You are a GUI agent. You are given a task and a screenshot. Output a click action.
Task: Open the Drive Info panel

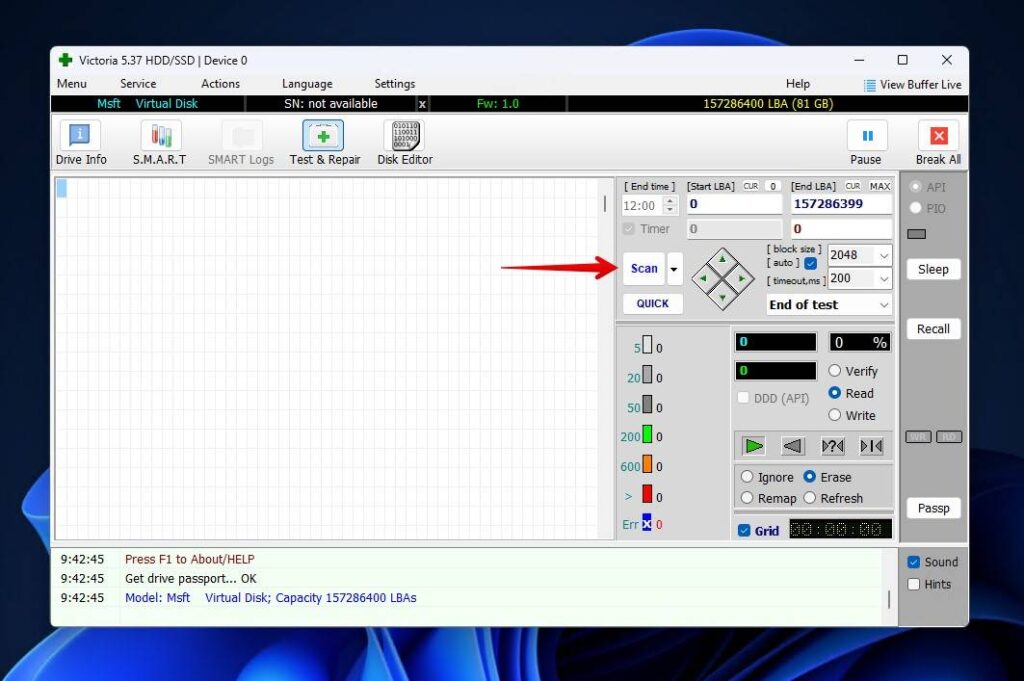tap(80, 140)
